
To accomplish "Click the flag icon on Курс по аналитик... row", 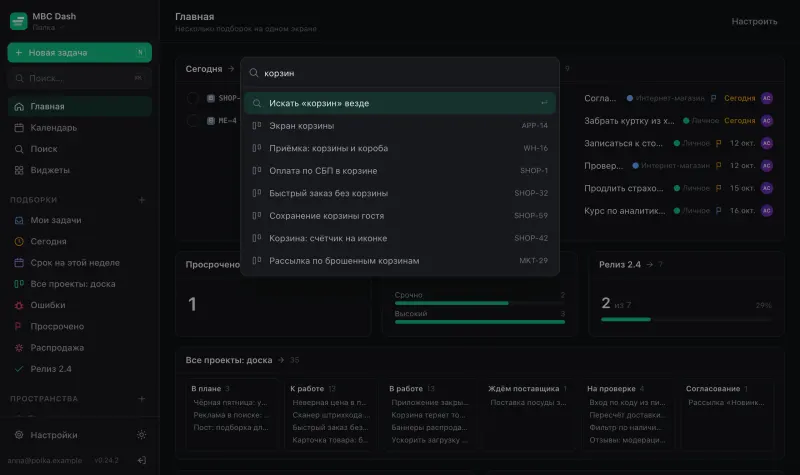I will coord(718,210).
